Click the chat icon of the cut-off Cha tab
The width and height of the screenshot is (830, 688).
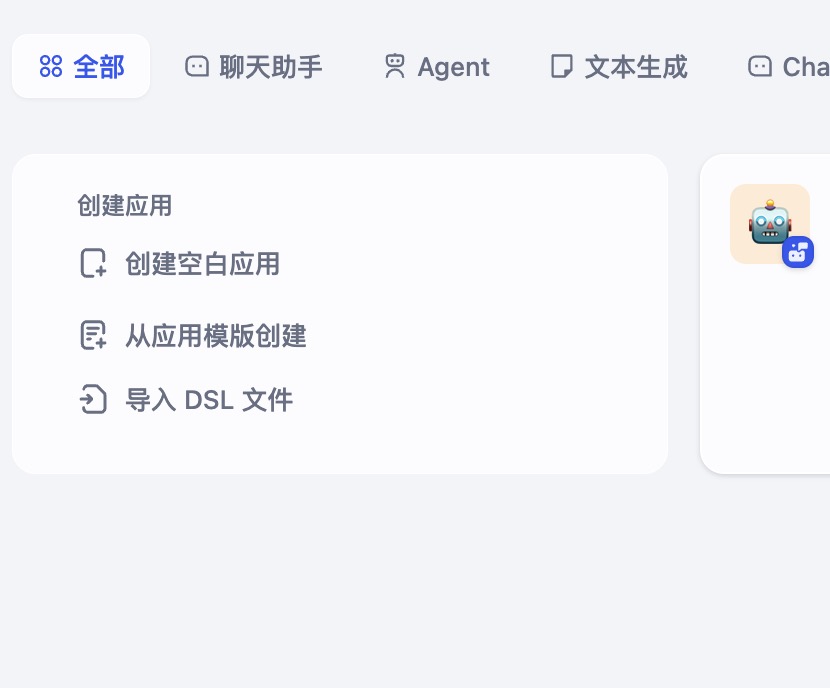[x=760, y=67]
